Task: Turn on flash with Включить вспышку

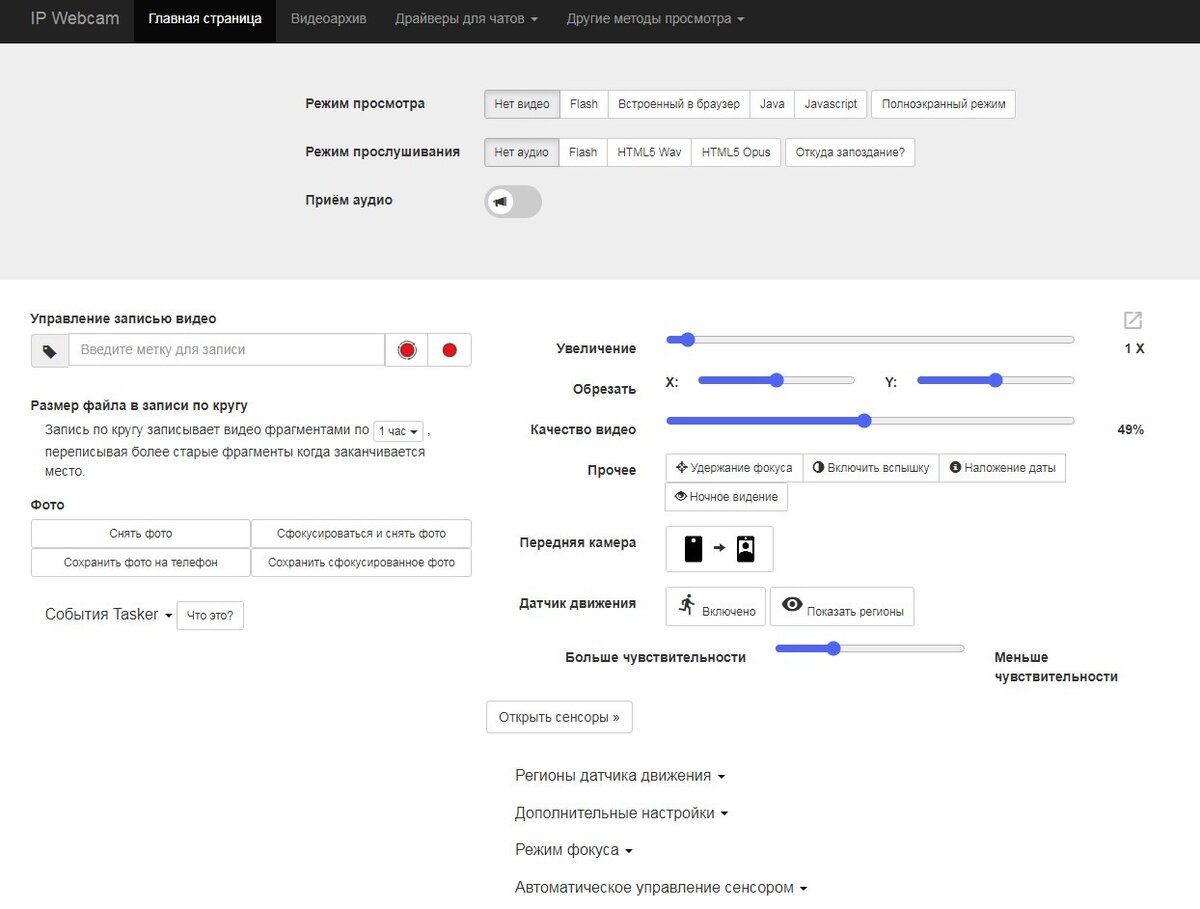Action: 871,468
